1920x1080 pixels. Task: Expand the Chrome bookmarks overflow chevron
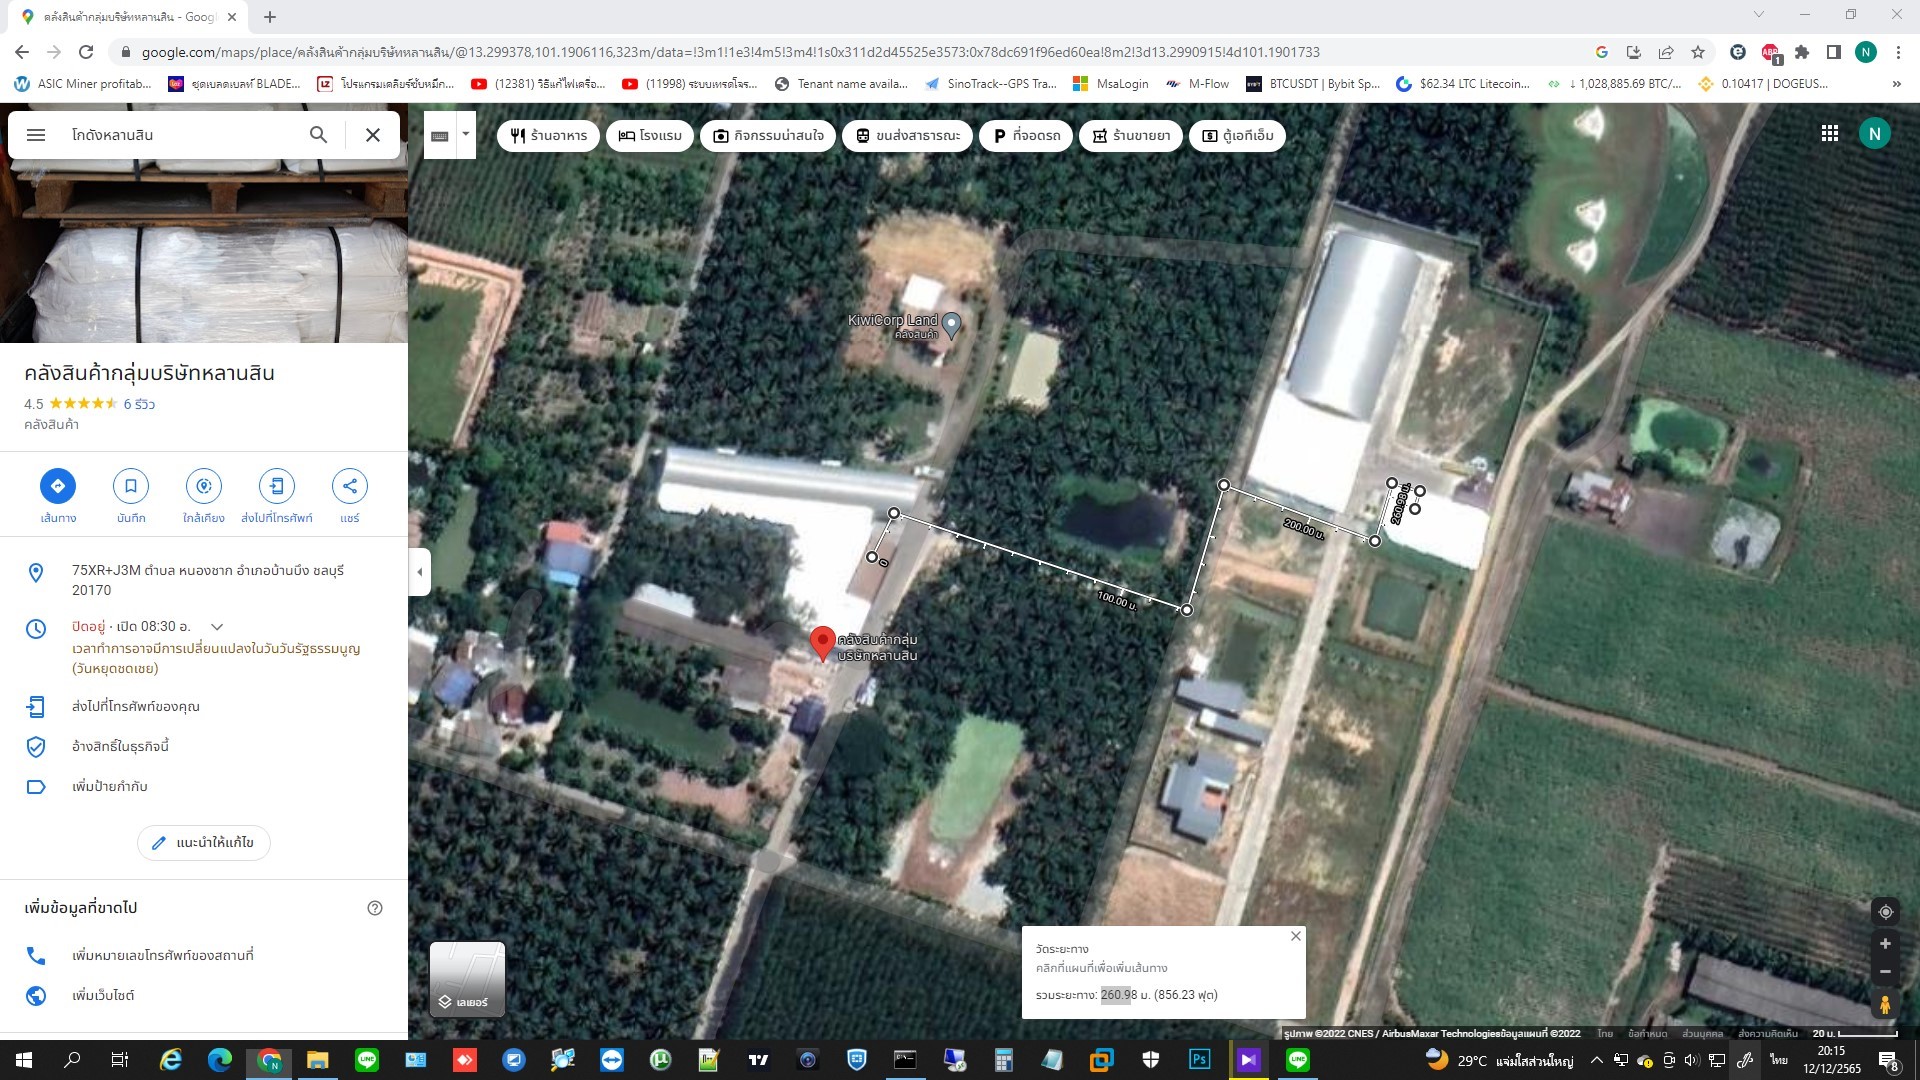pyautogui.click(x=1896, y=84)
